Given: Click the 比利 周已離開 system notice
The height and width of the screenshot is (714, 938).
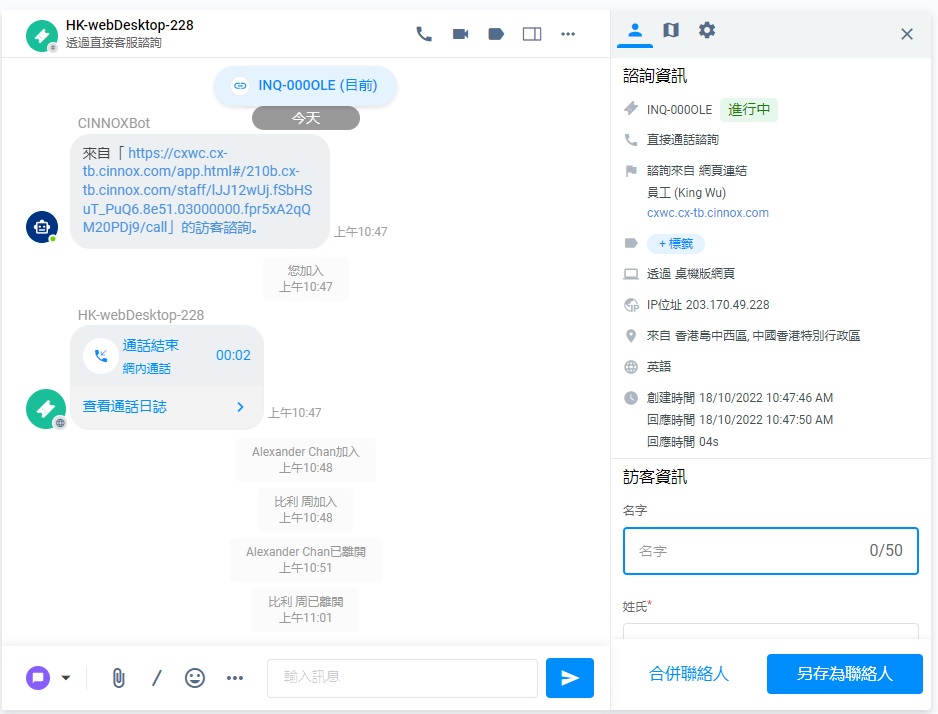Looking at the screenshot, I should (305, 609).
